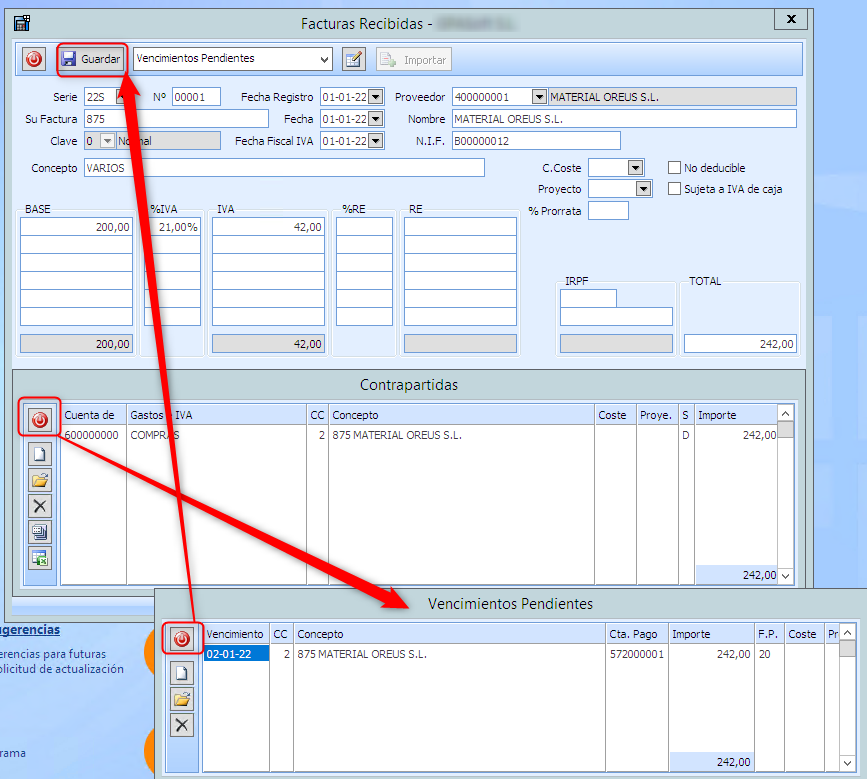Open the Proyecto dropdown
Viewport: 867px width, 779px height.
(x=643, y=188)
